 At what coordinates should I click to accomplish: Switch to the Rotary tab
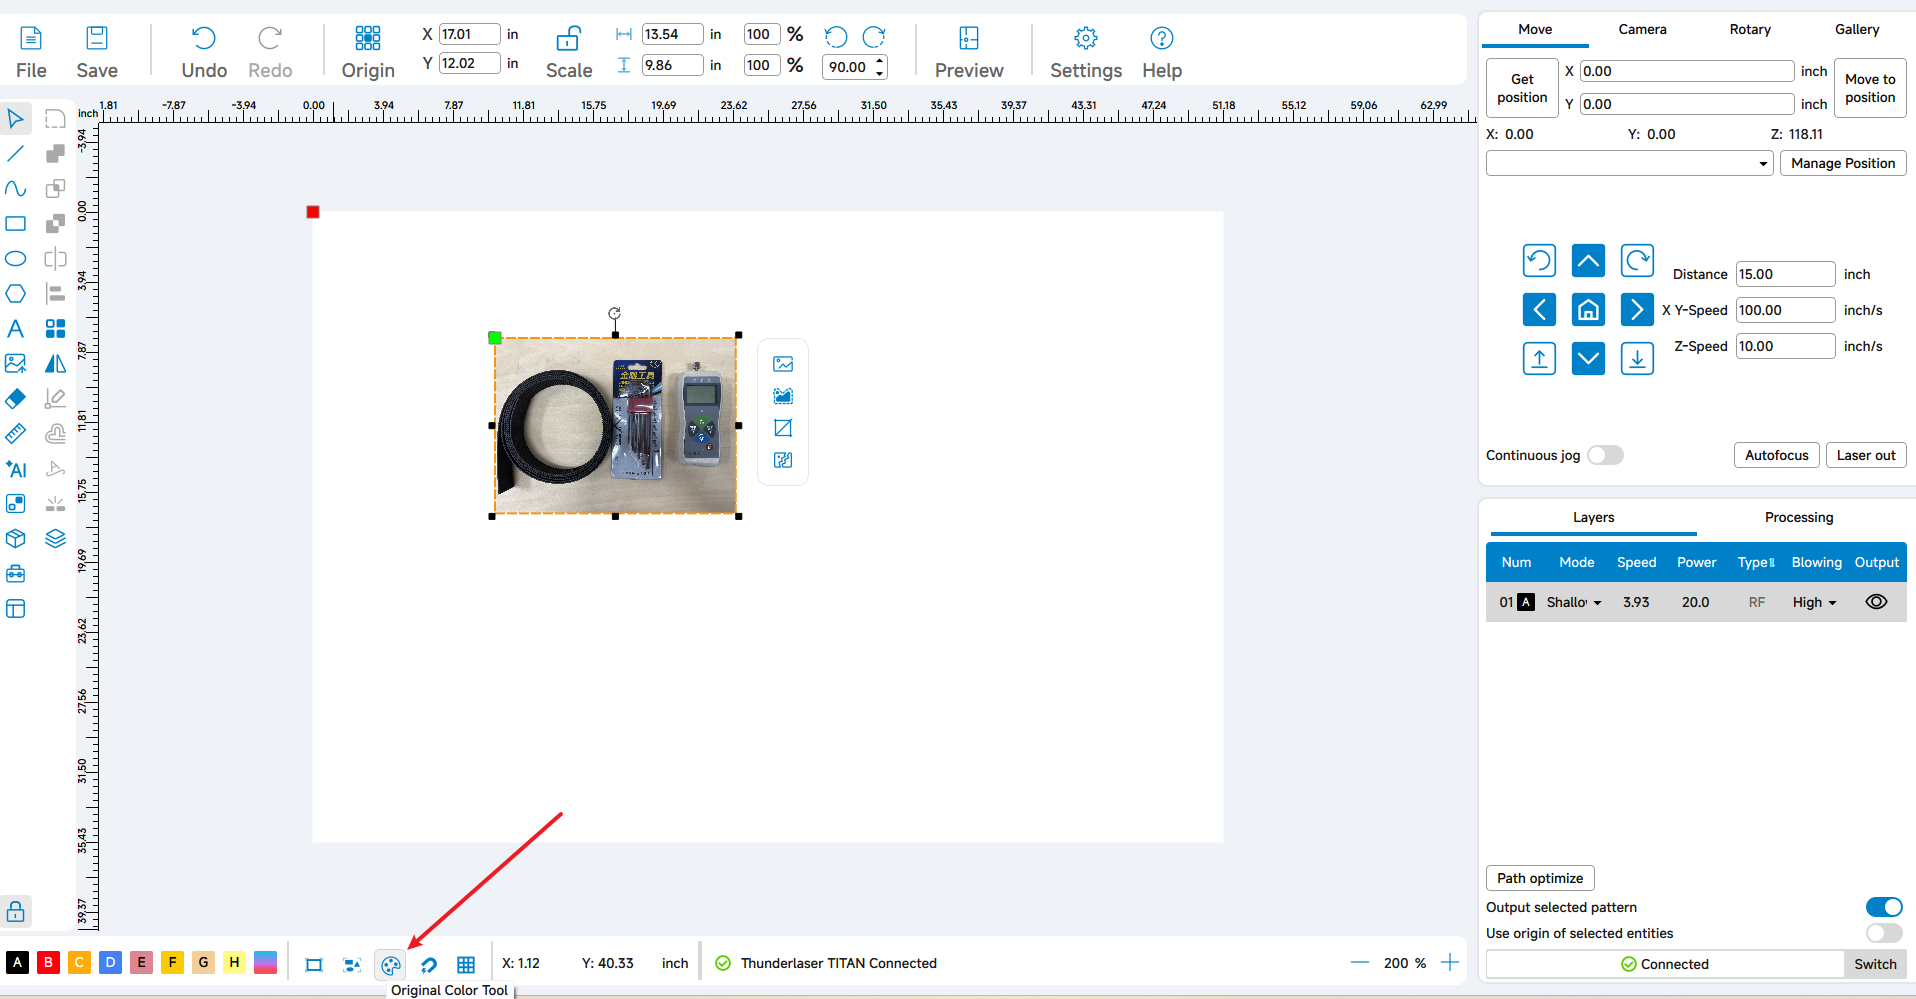click(1750, 29)
